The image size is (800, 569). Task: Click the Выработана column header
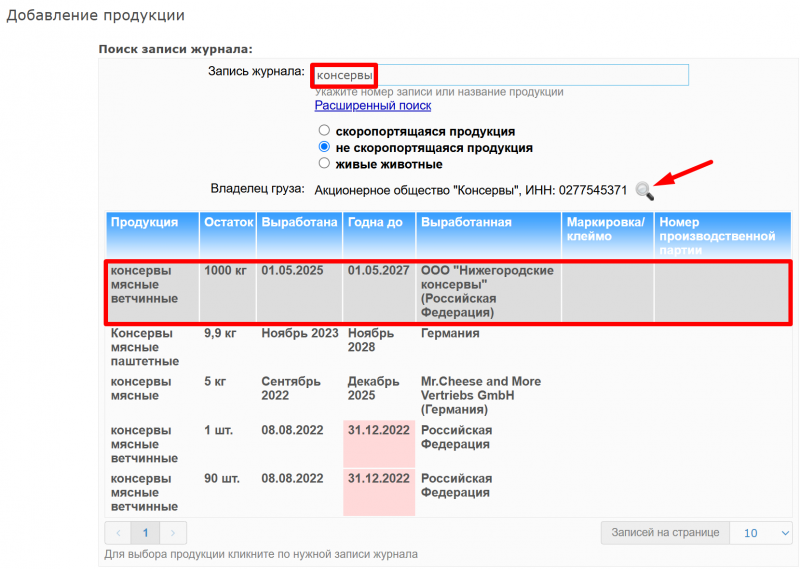(x=299, y=222)
